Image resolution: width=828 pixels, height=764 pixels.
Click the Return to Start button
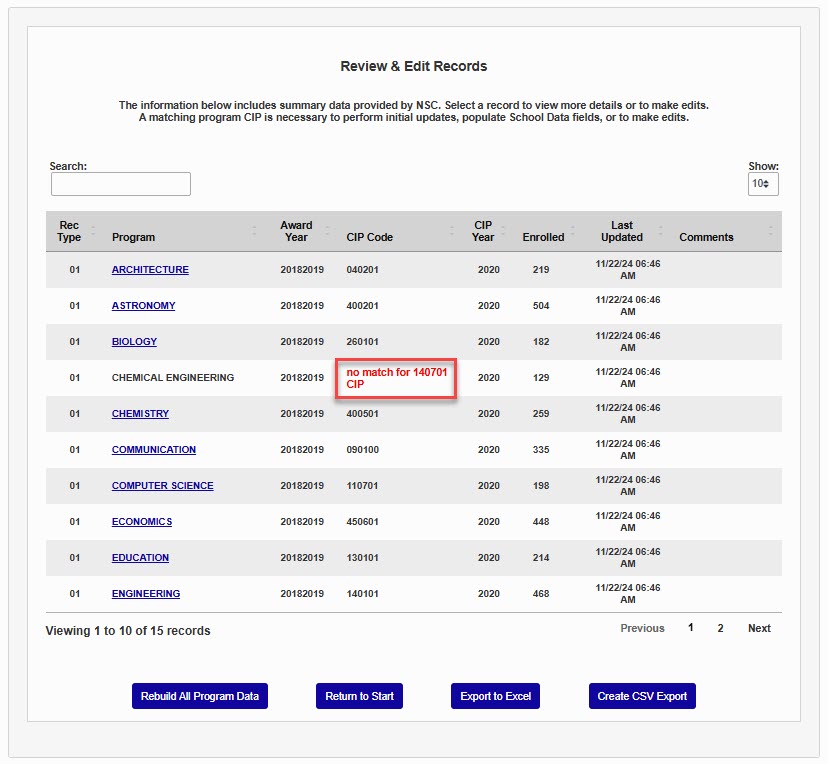click(359, 696)
